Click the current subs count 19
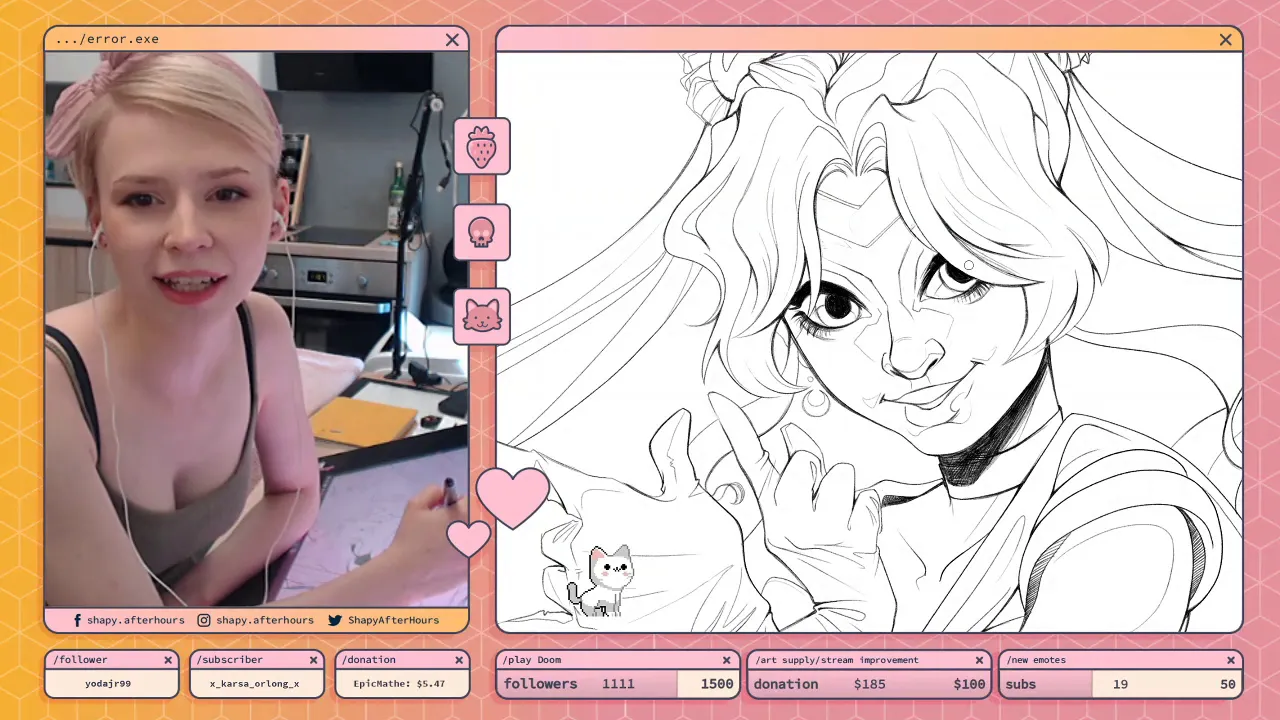1280x720 pixels. click(x=1120, y=684)
